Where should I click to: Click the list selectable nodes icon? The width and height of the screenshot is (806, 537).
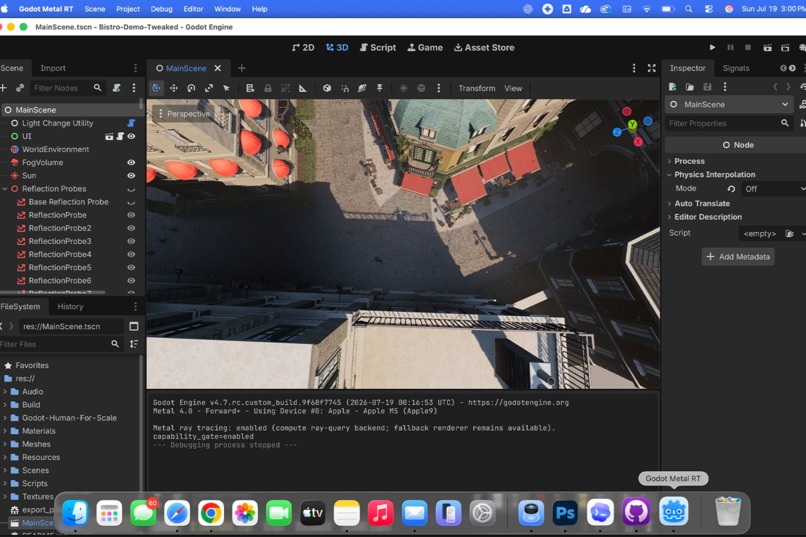(x=250, y=88)
